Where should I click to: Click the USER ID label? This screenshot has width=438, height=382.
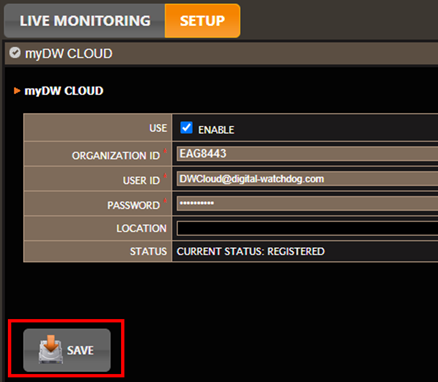point(141,180)
